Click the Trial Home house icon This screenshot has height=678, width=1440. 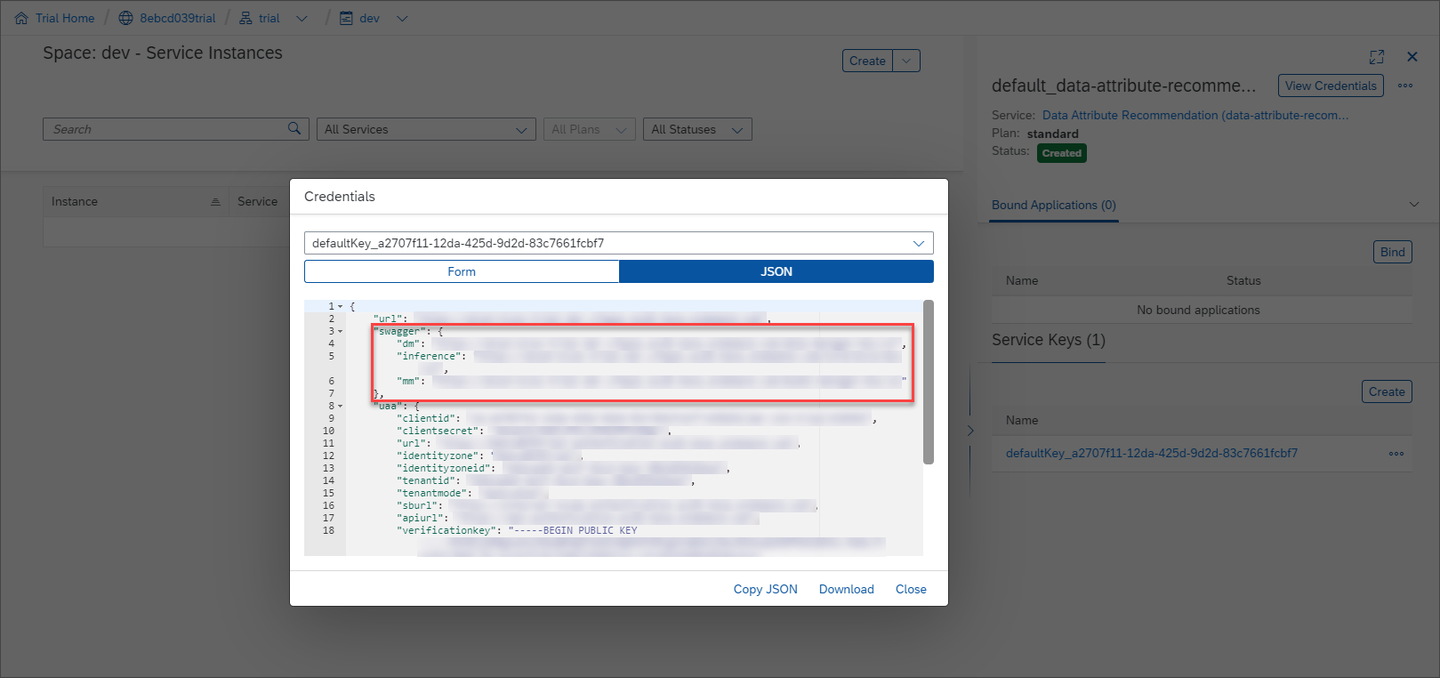pyautogui.click(x=21, y=18)
